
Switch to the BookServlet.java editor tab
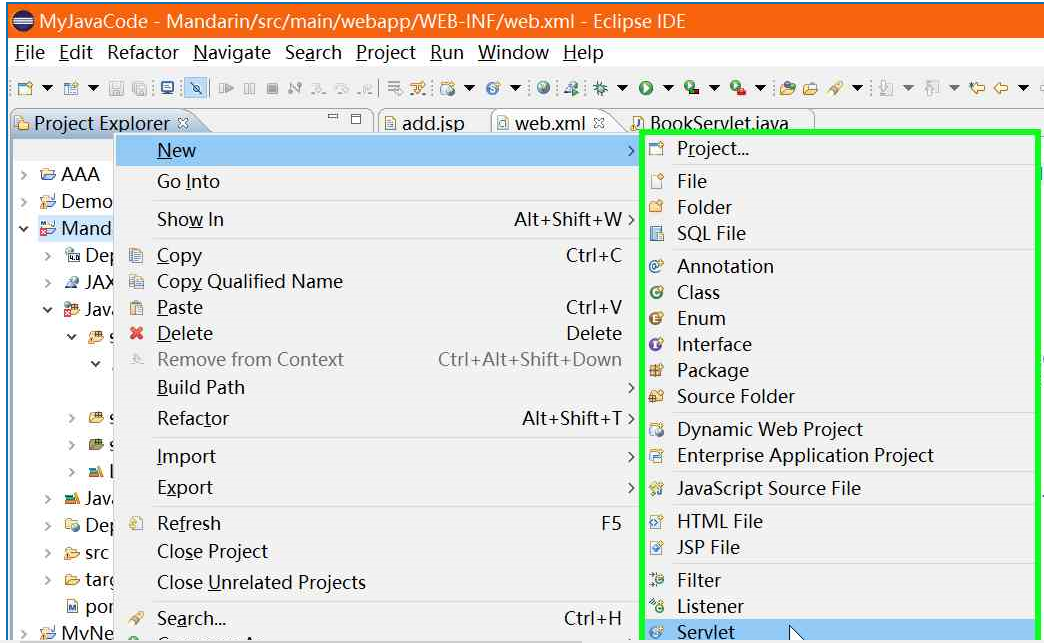(x=718, y=123)
